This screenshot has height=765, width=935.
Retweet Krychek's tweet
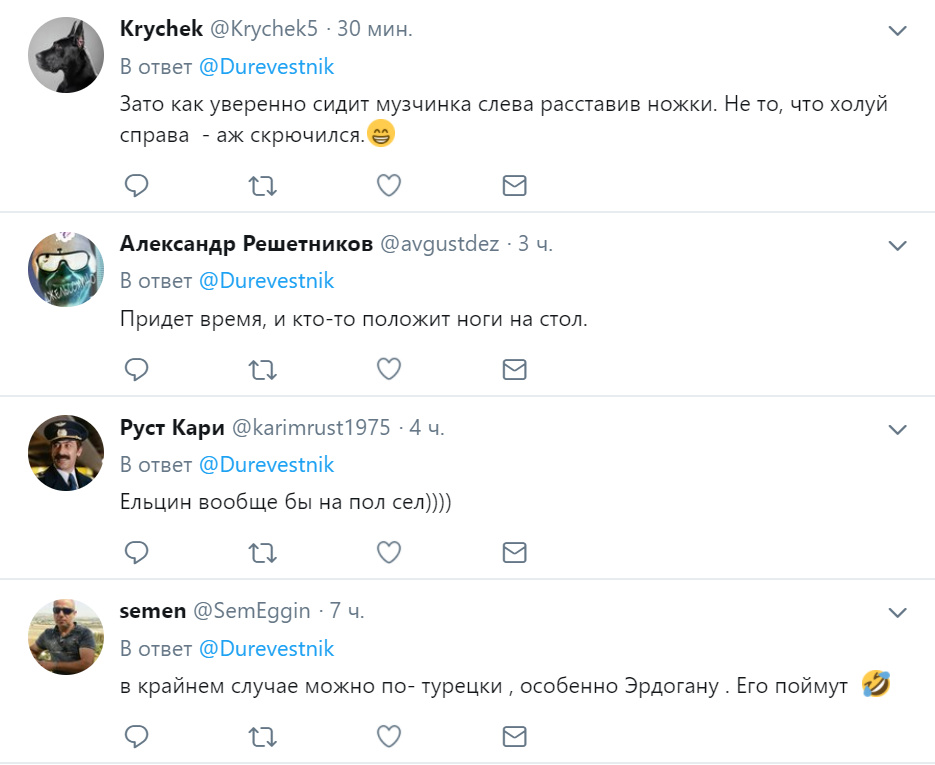[x=262, y=185]
